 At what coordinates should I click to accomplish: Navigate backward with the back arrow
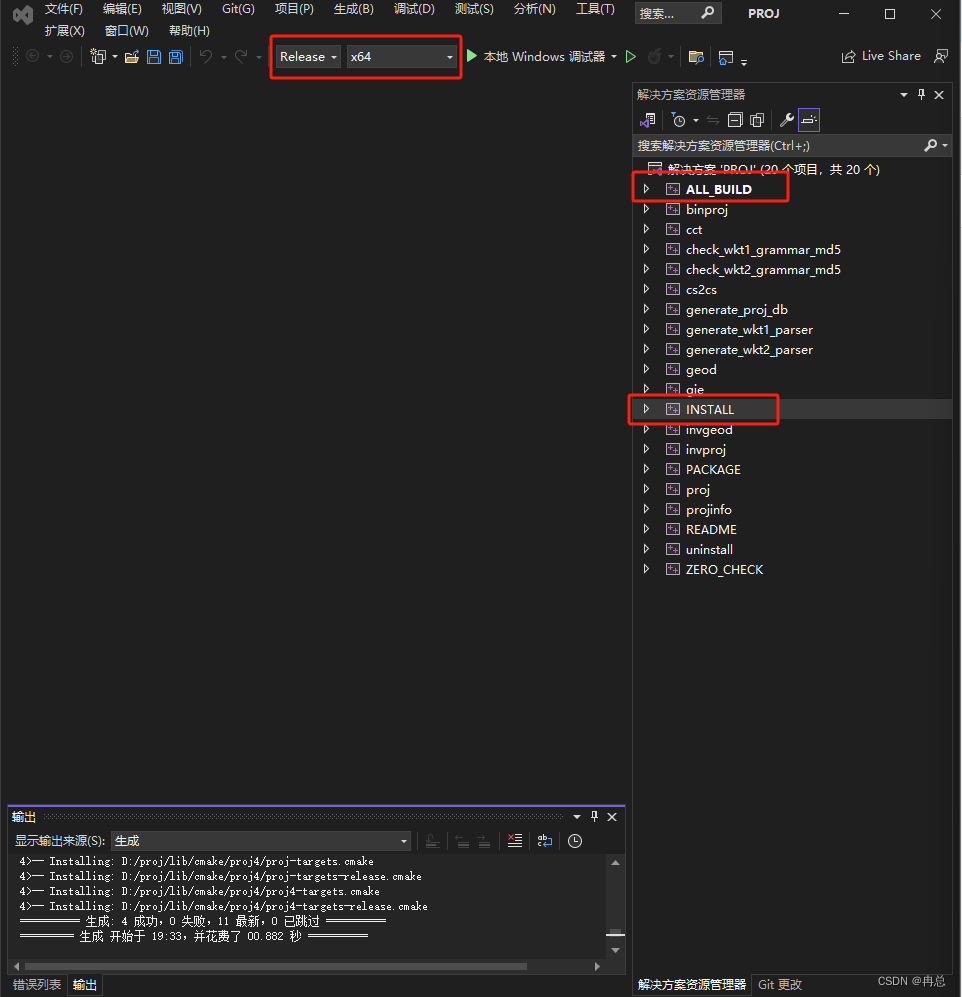32,57
